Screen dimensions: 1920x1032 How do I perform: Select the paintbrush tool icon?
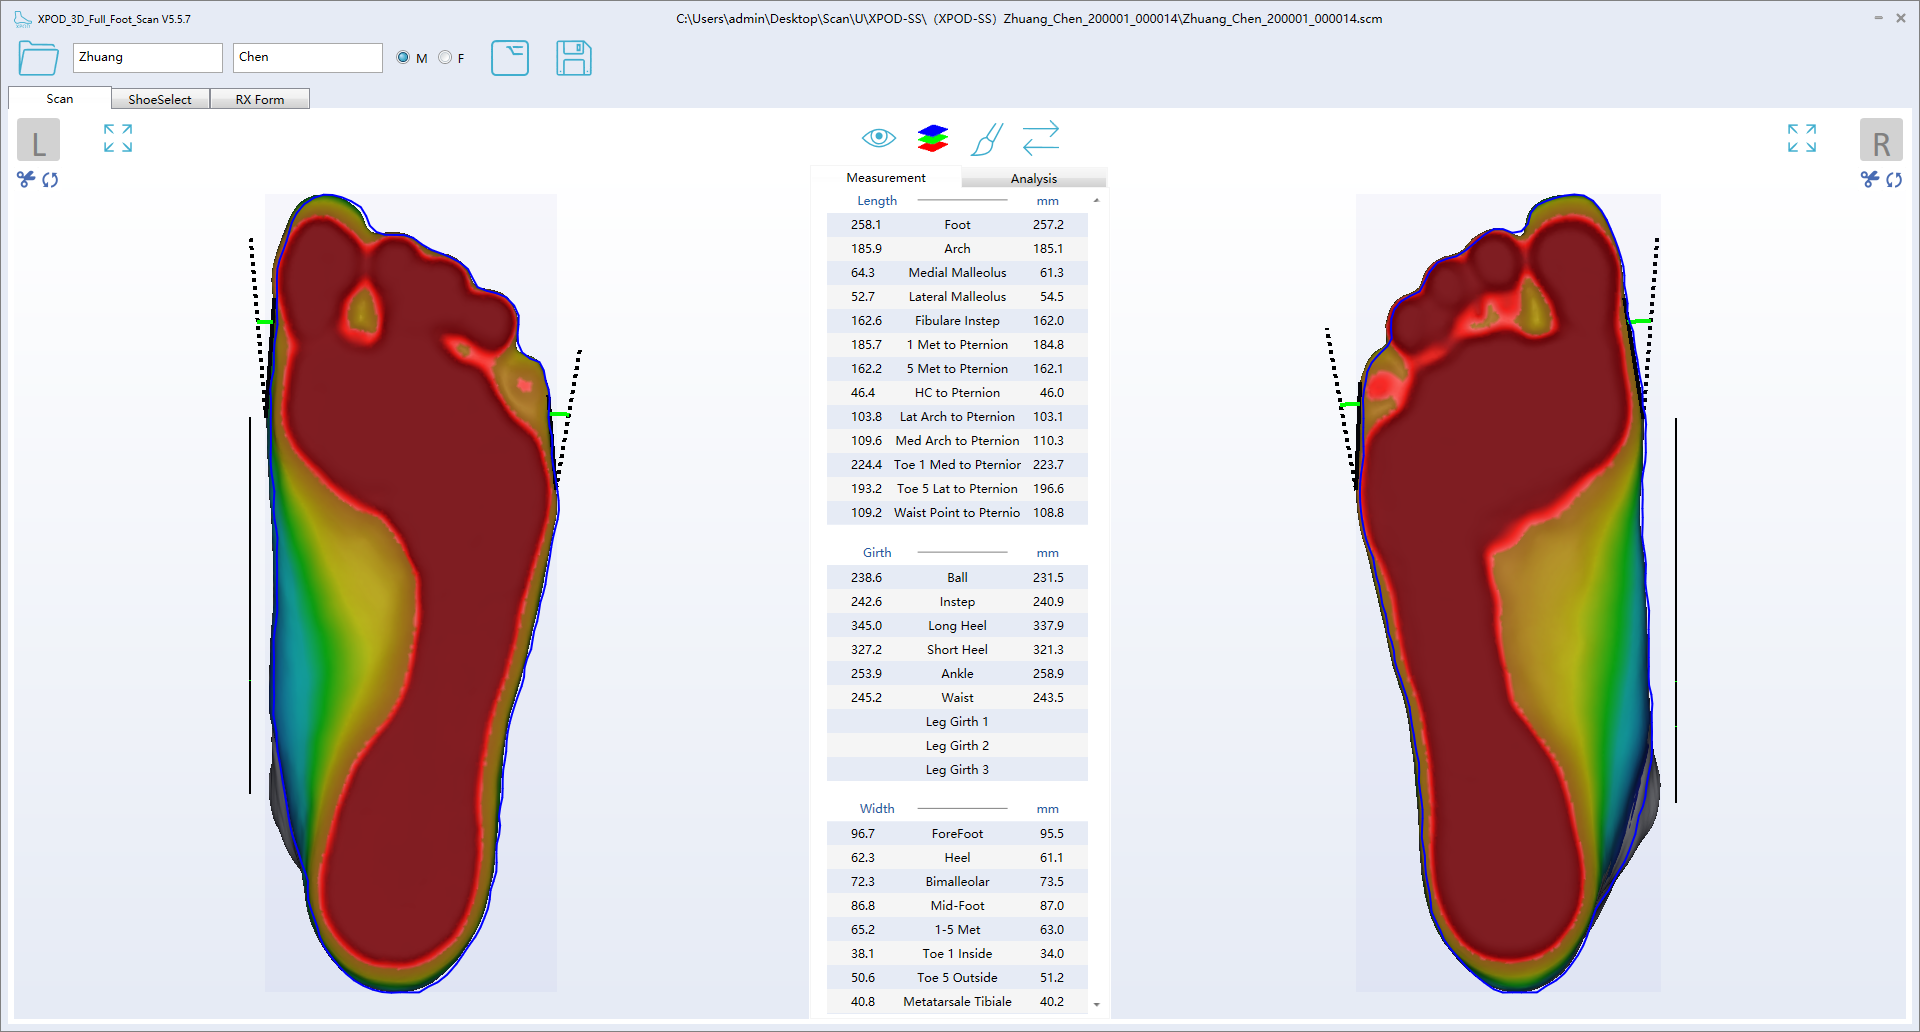(x=987, y=139)
